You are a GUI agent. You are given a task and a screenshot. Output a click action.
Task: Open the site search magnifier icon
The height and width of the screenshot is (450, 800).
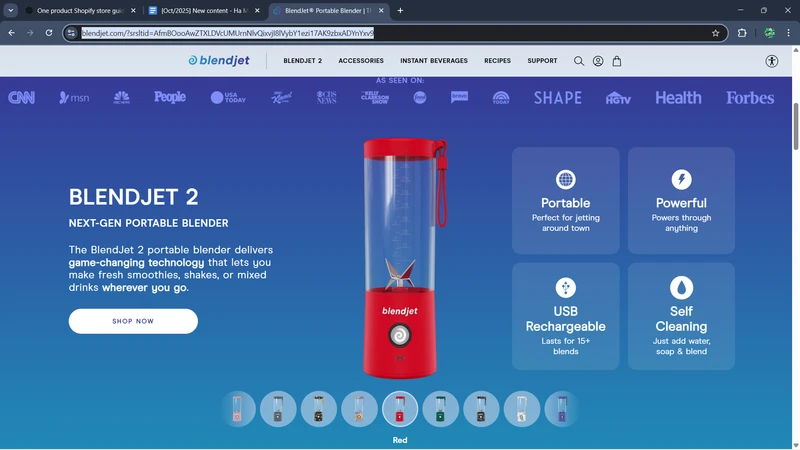pos(579,61)
